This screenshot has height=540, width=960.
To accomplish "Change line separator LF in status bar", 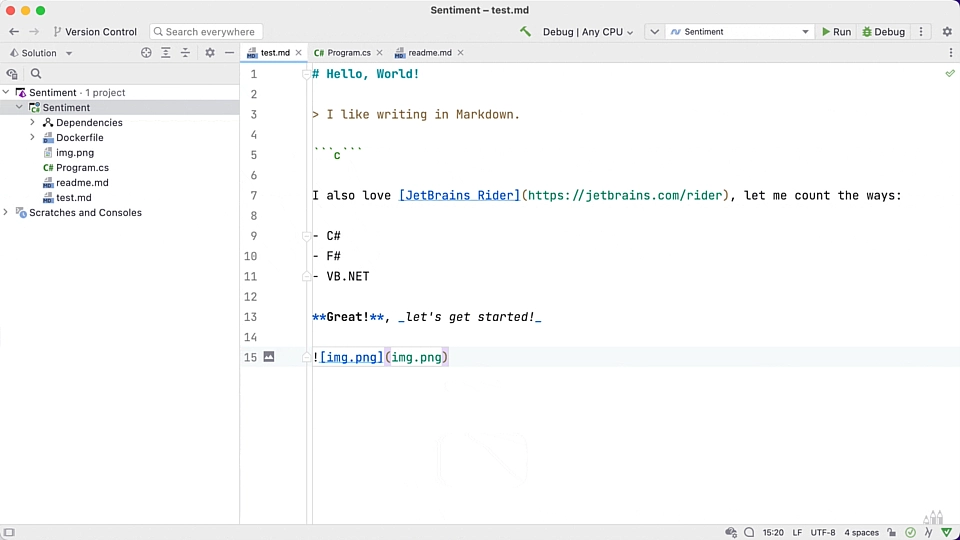I will pos(797,533).
